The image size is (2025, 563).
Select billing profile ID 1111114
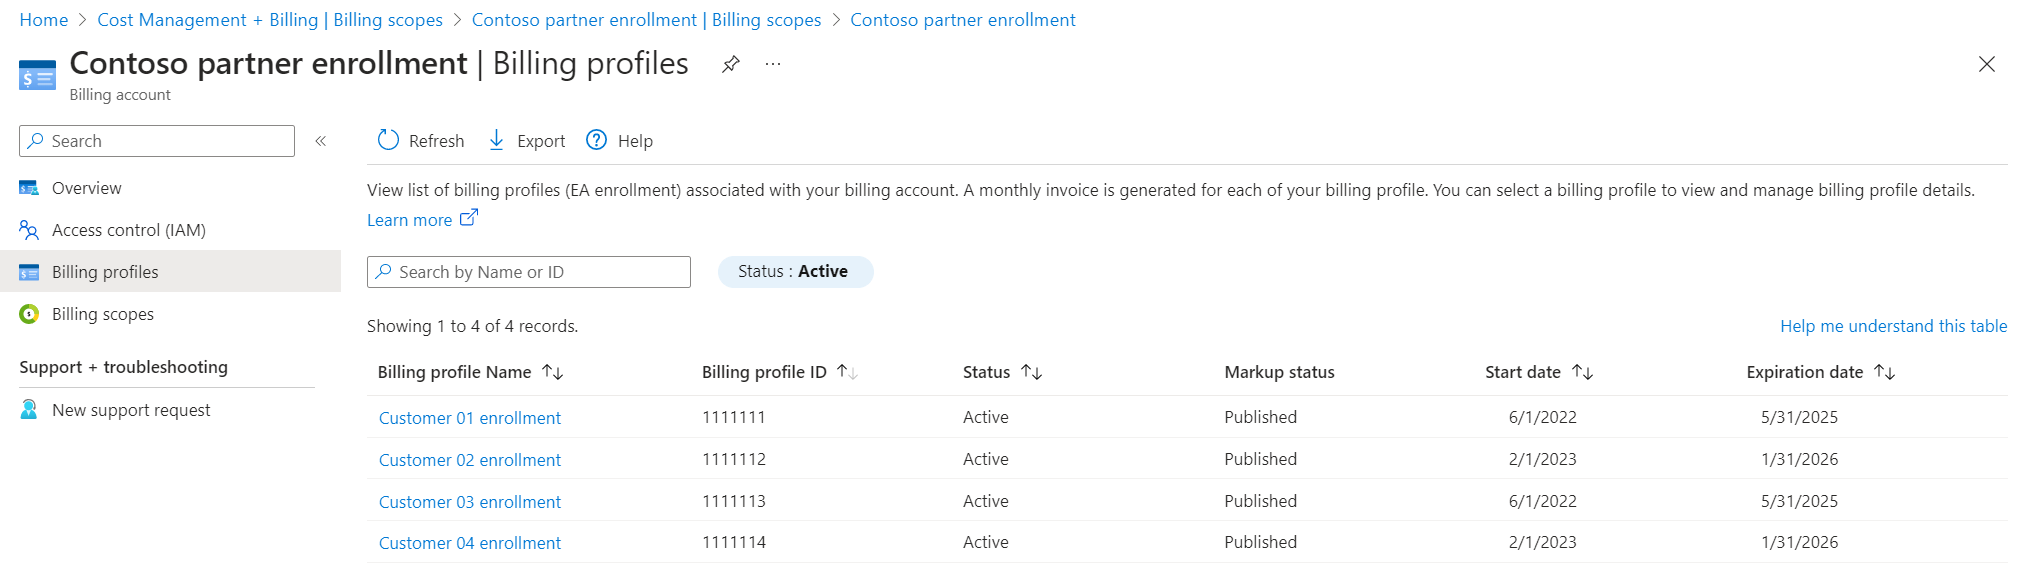click(734, 542)
